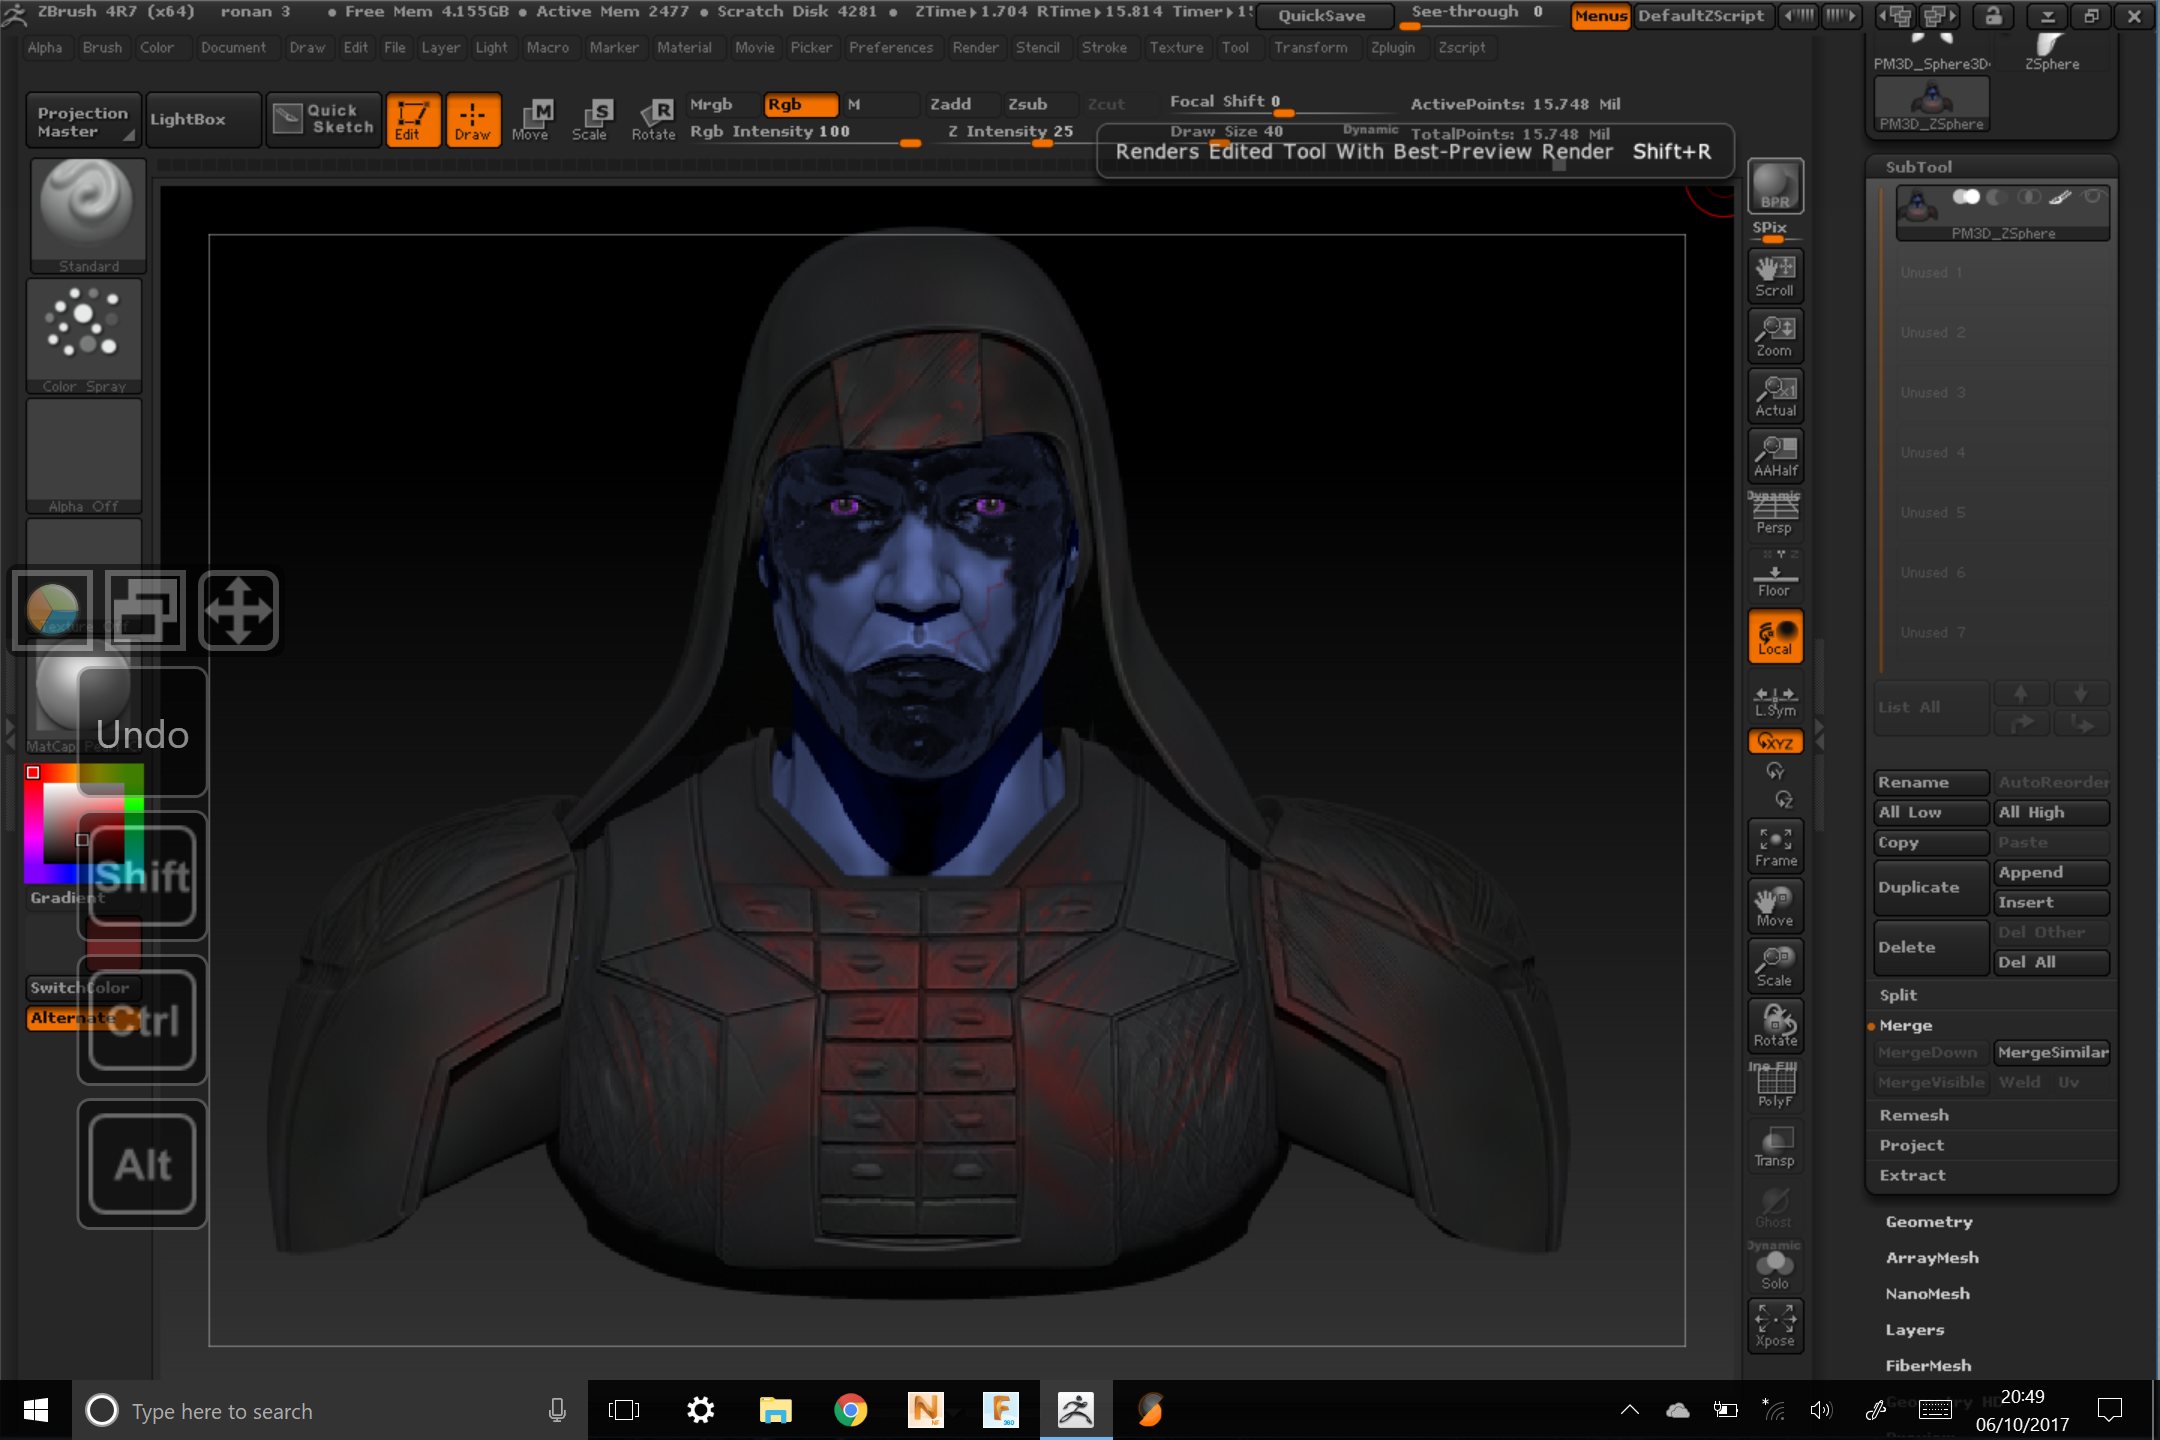2160x1440 pixels.
Task: Select the ZSphere tool thumbnail
Action: click(x=2052, y=50)
